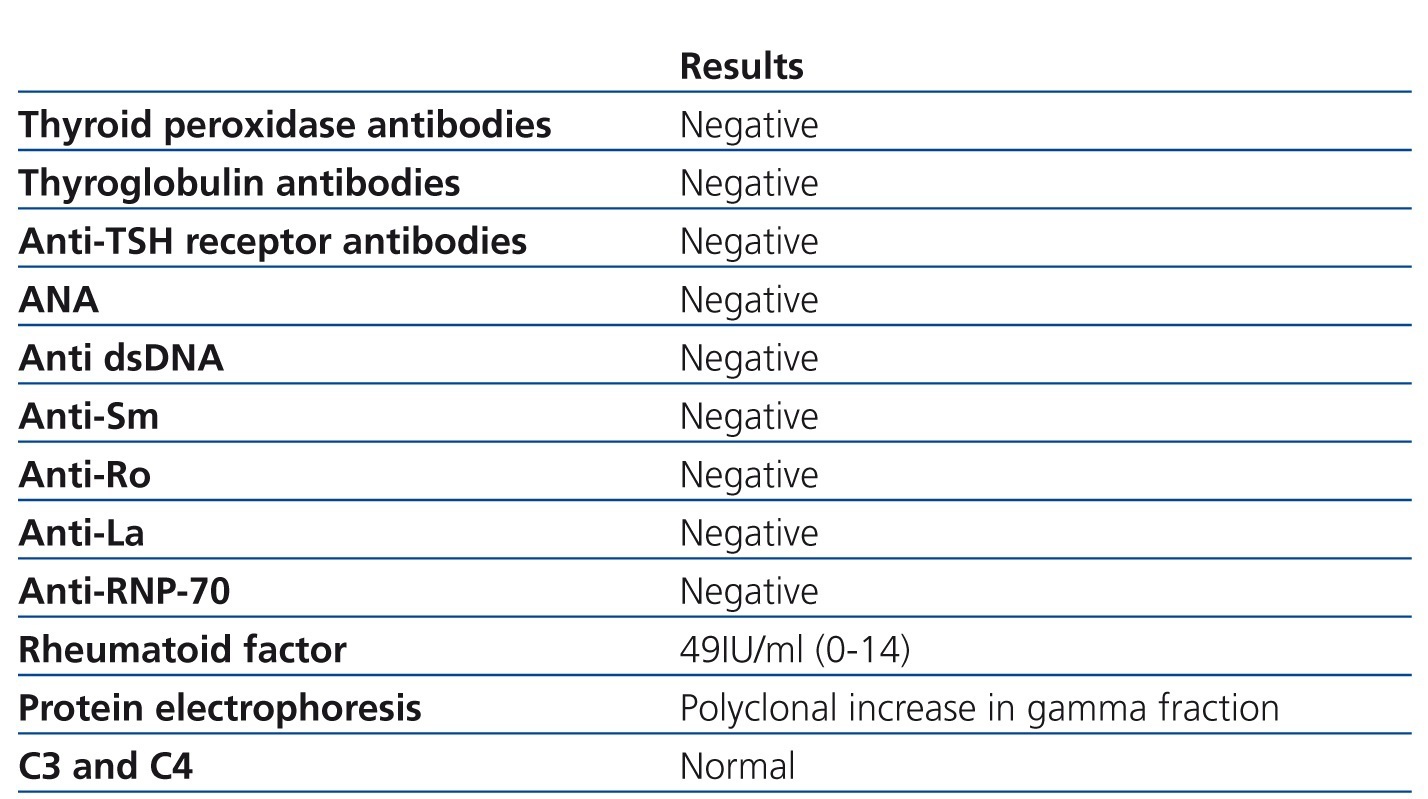This screenshot has width=1428, height=799.
Task: Select the Negative result for Anti-Ro
Action: pos(749,474)
